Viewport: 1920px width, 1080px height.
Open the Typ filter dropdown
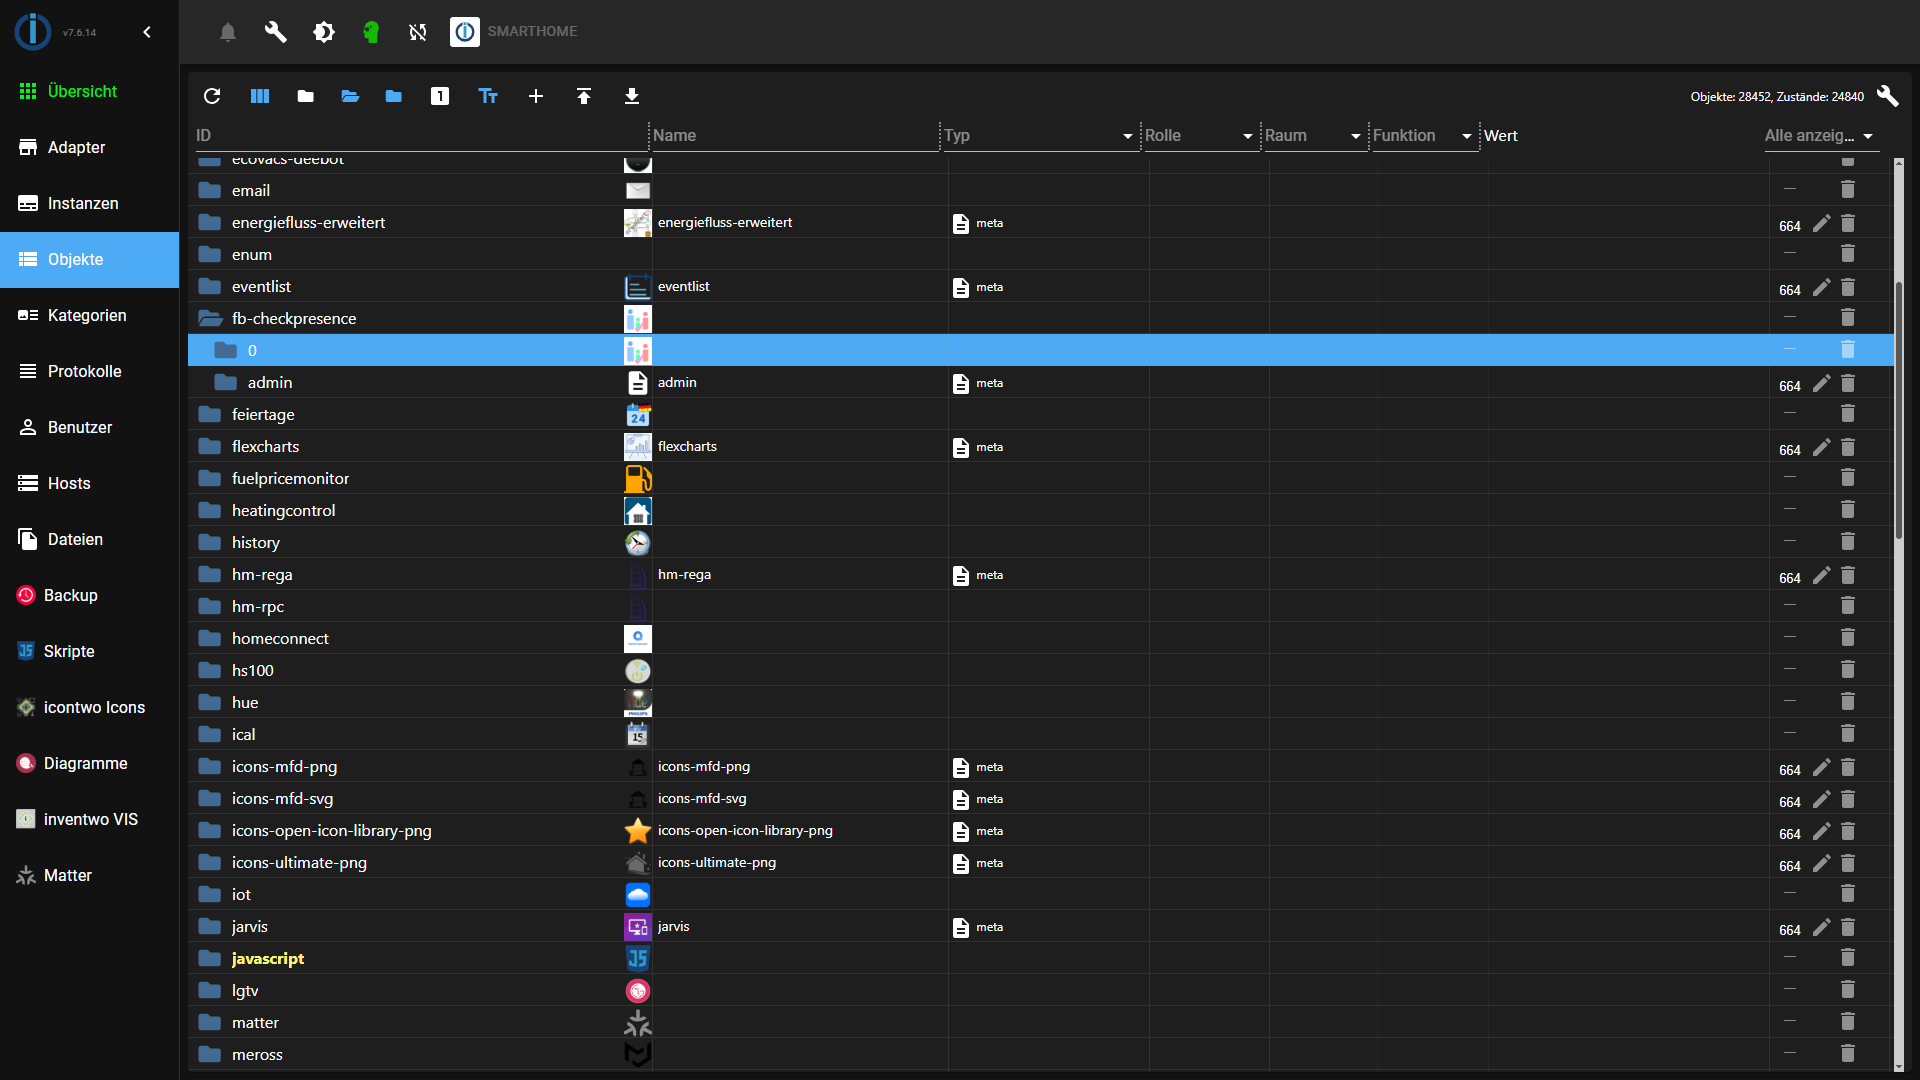(1127, 136)
